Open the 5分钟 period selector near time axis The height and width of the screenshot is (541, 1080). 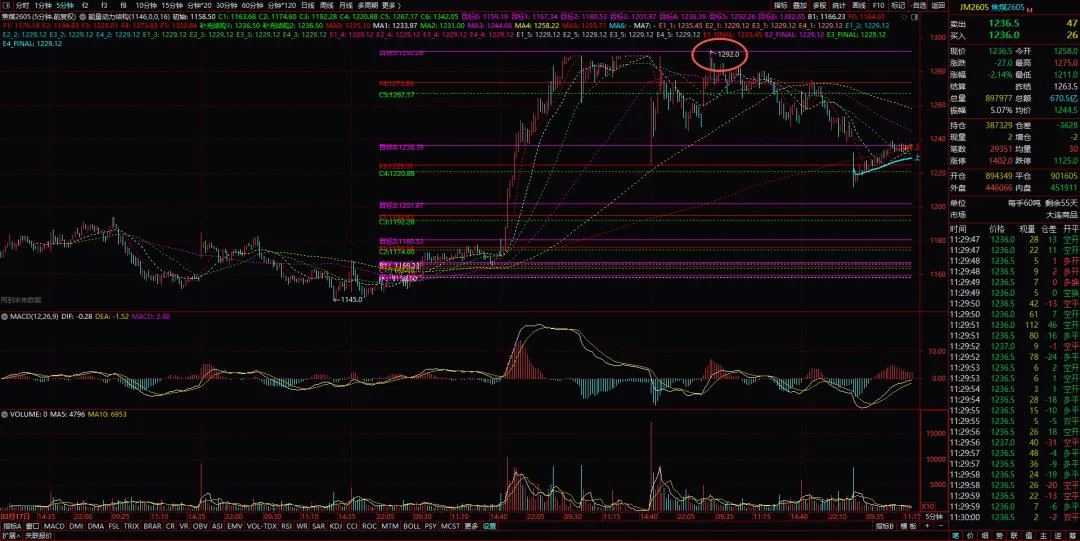pos(933,516)
